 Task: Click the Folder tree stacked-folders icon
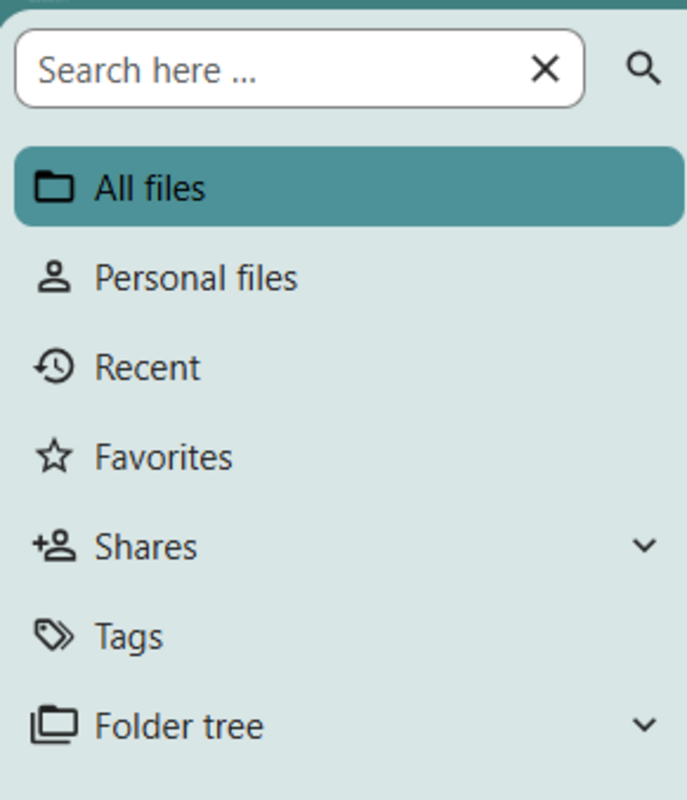point(54,726)
